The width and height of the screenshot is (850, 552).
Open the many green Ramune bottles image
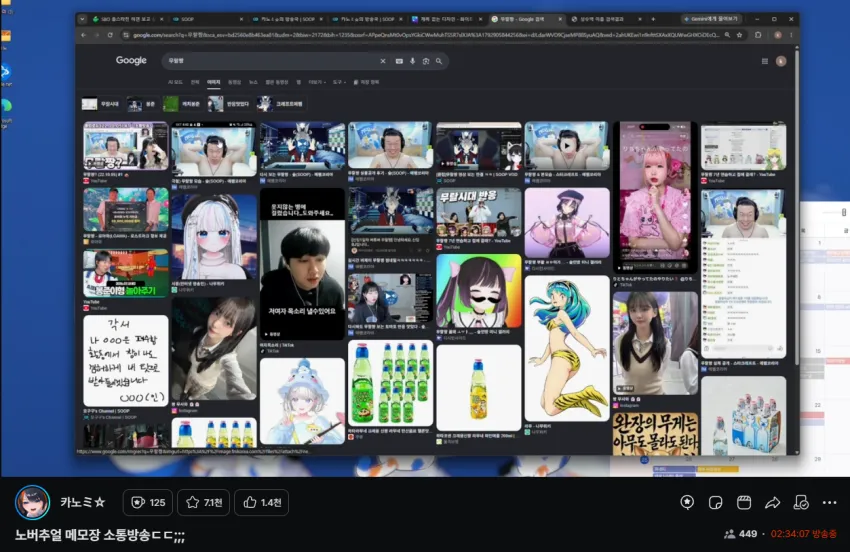[x=390, y=383]
